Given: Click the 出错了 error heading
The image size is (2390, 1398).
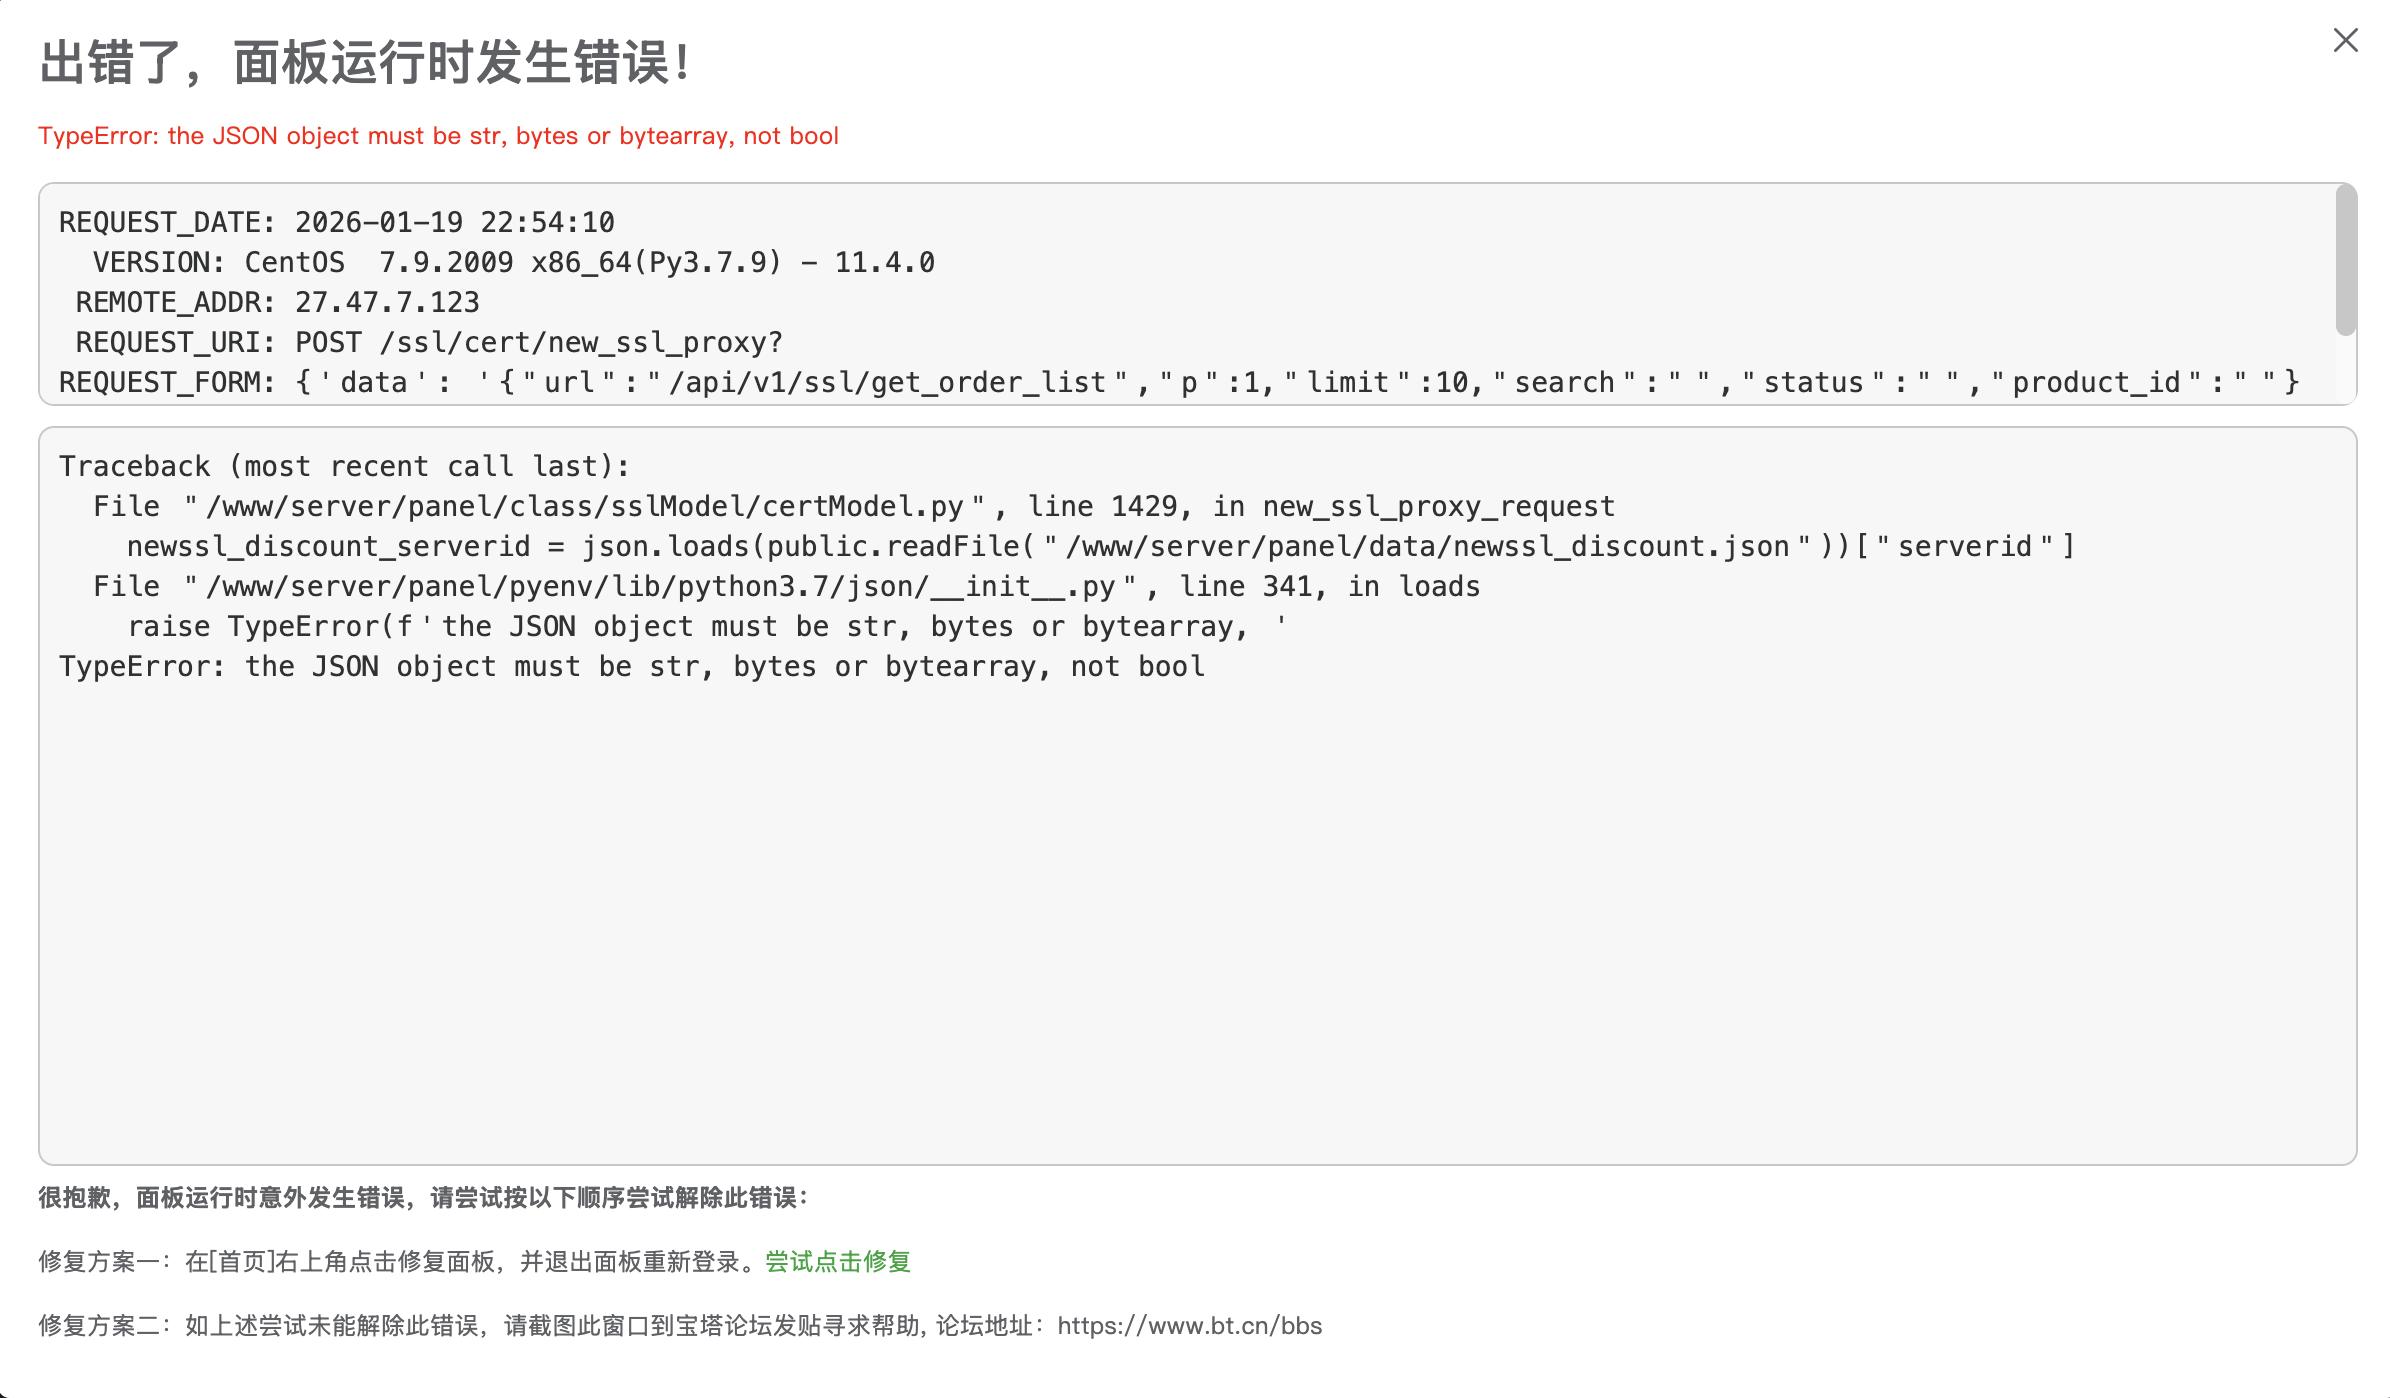Looking at the screenshot, I should (x=365, y=63).
